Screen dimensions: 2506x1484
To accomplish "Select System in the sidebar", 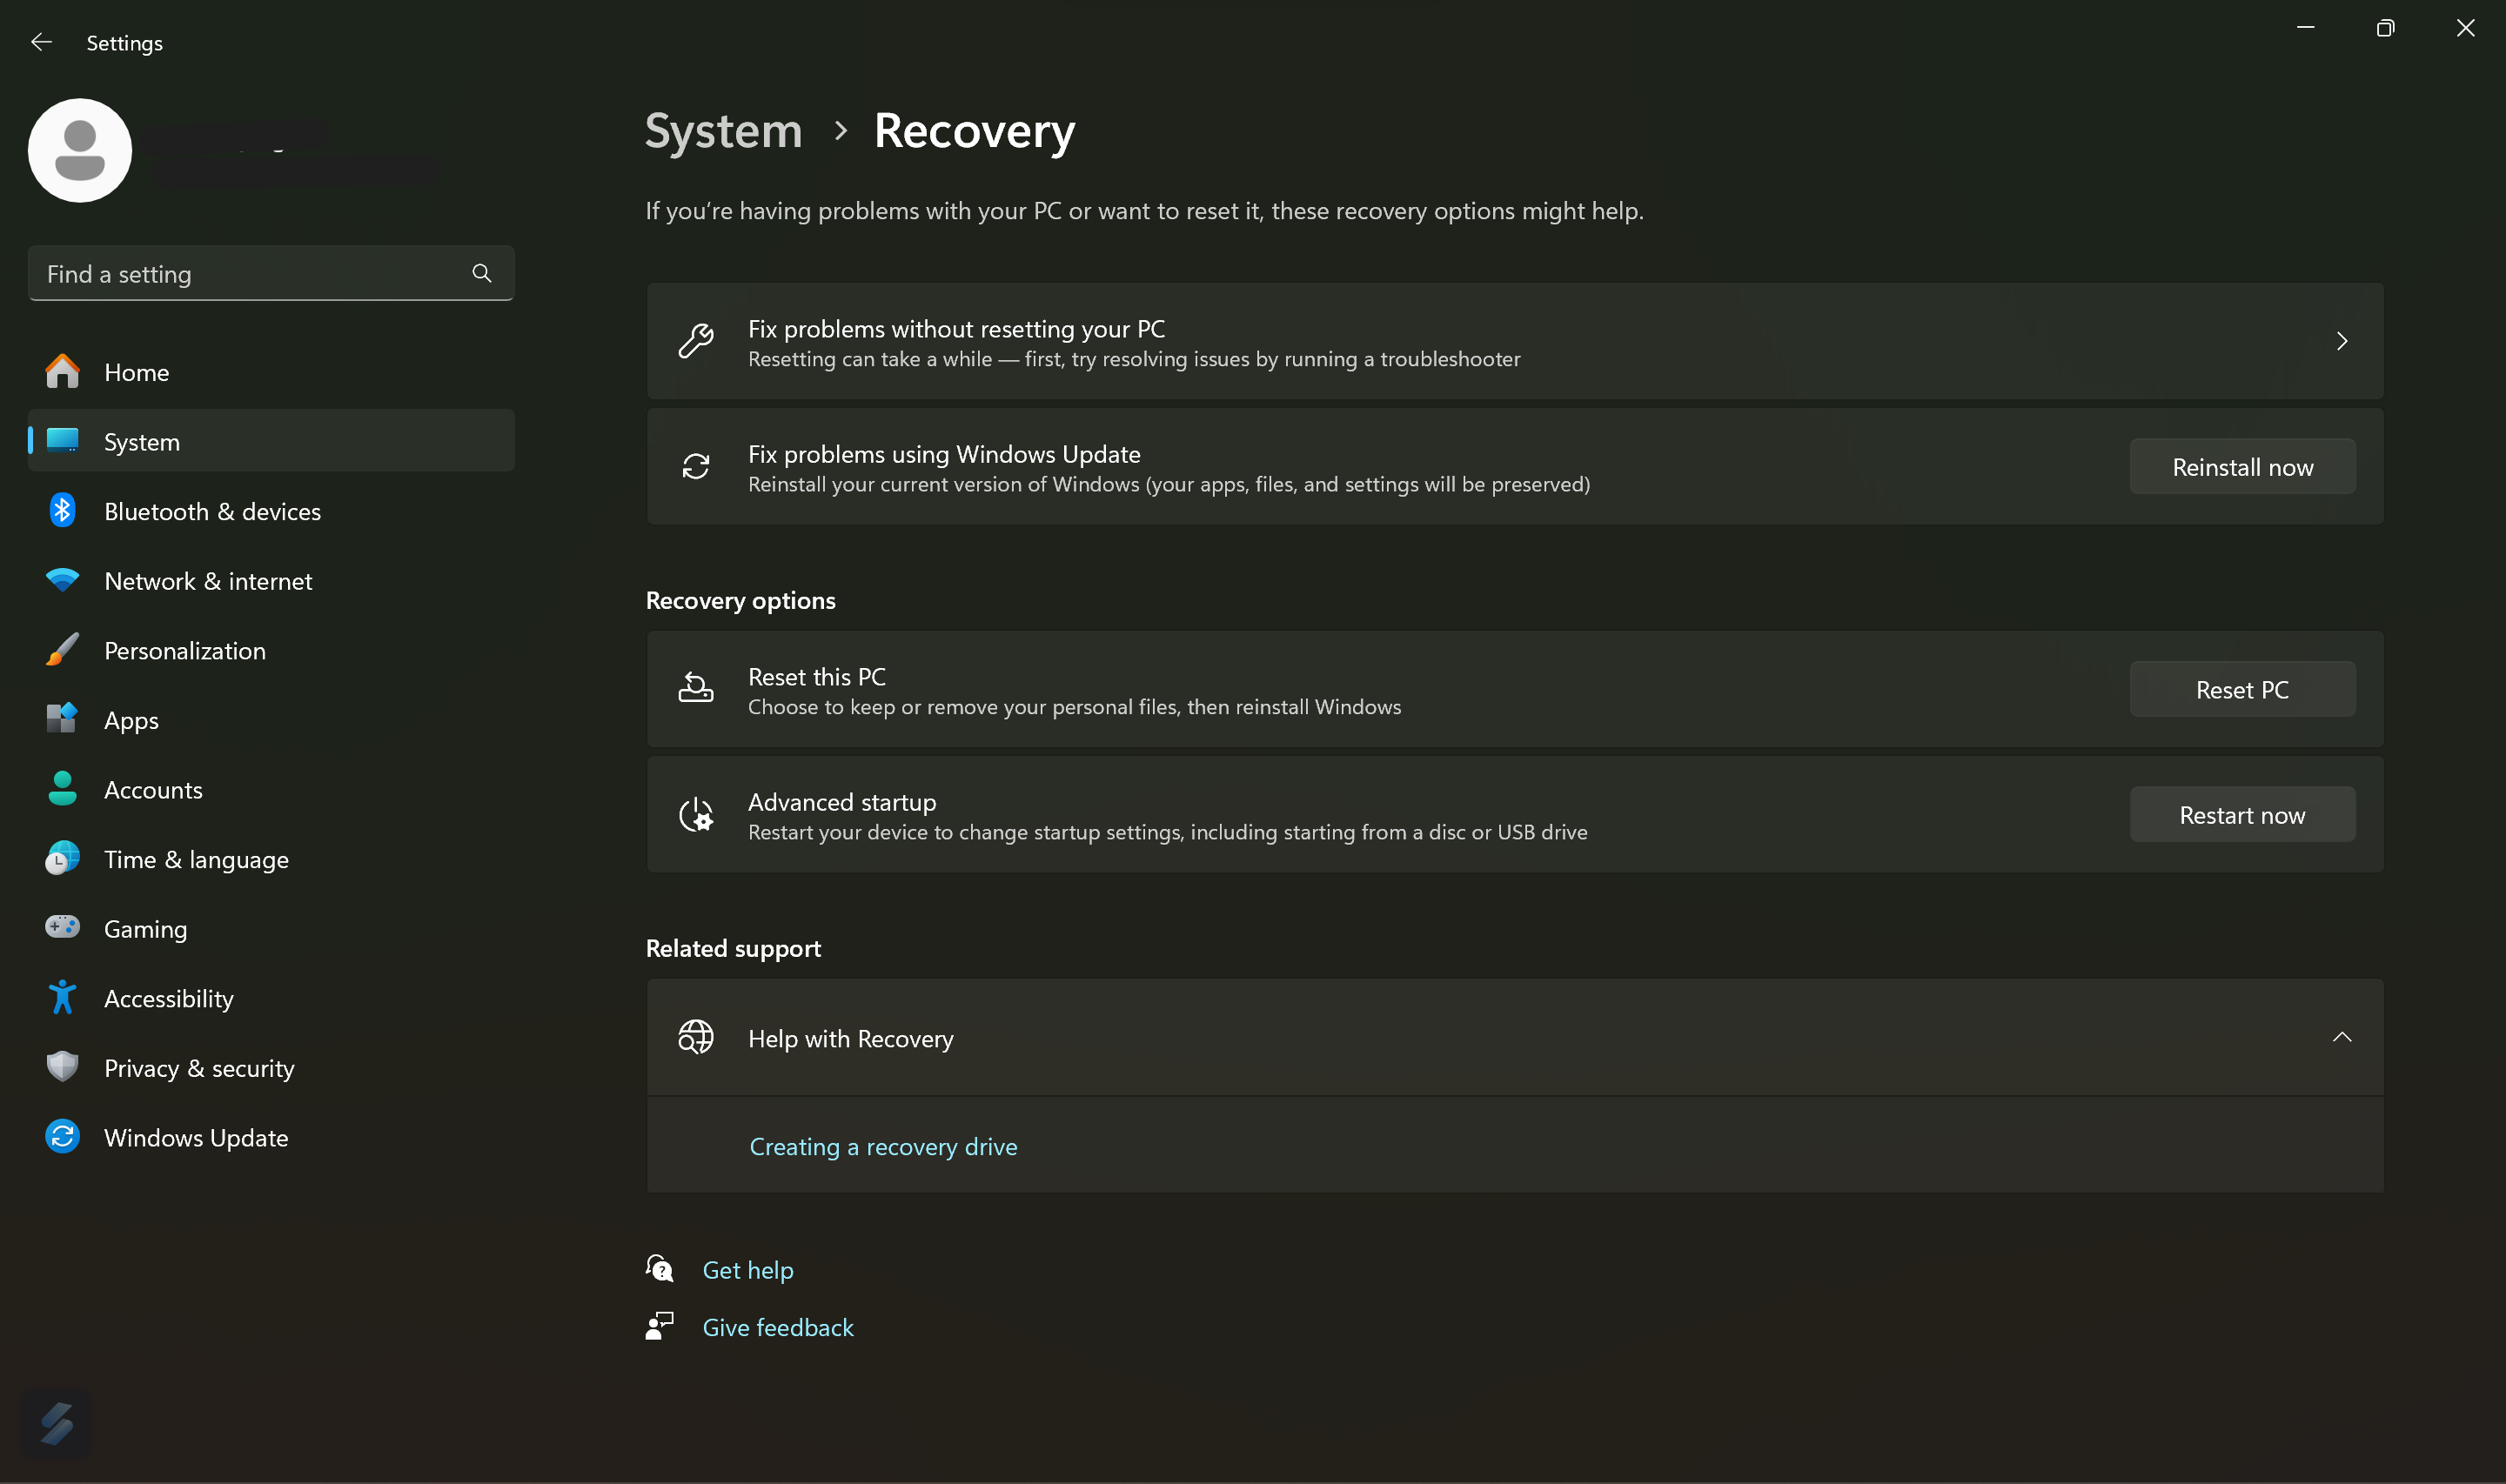I will [271, 441].
